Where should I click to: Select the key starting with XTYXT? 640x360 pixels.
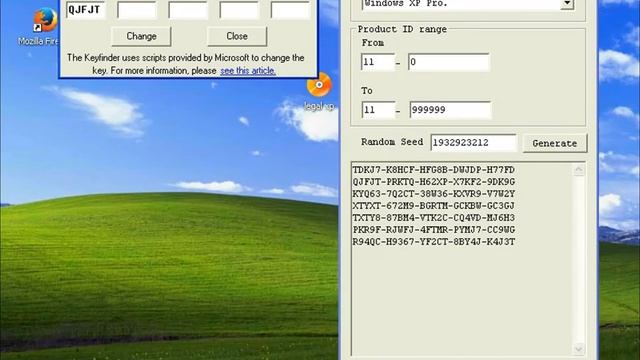433,206
